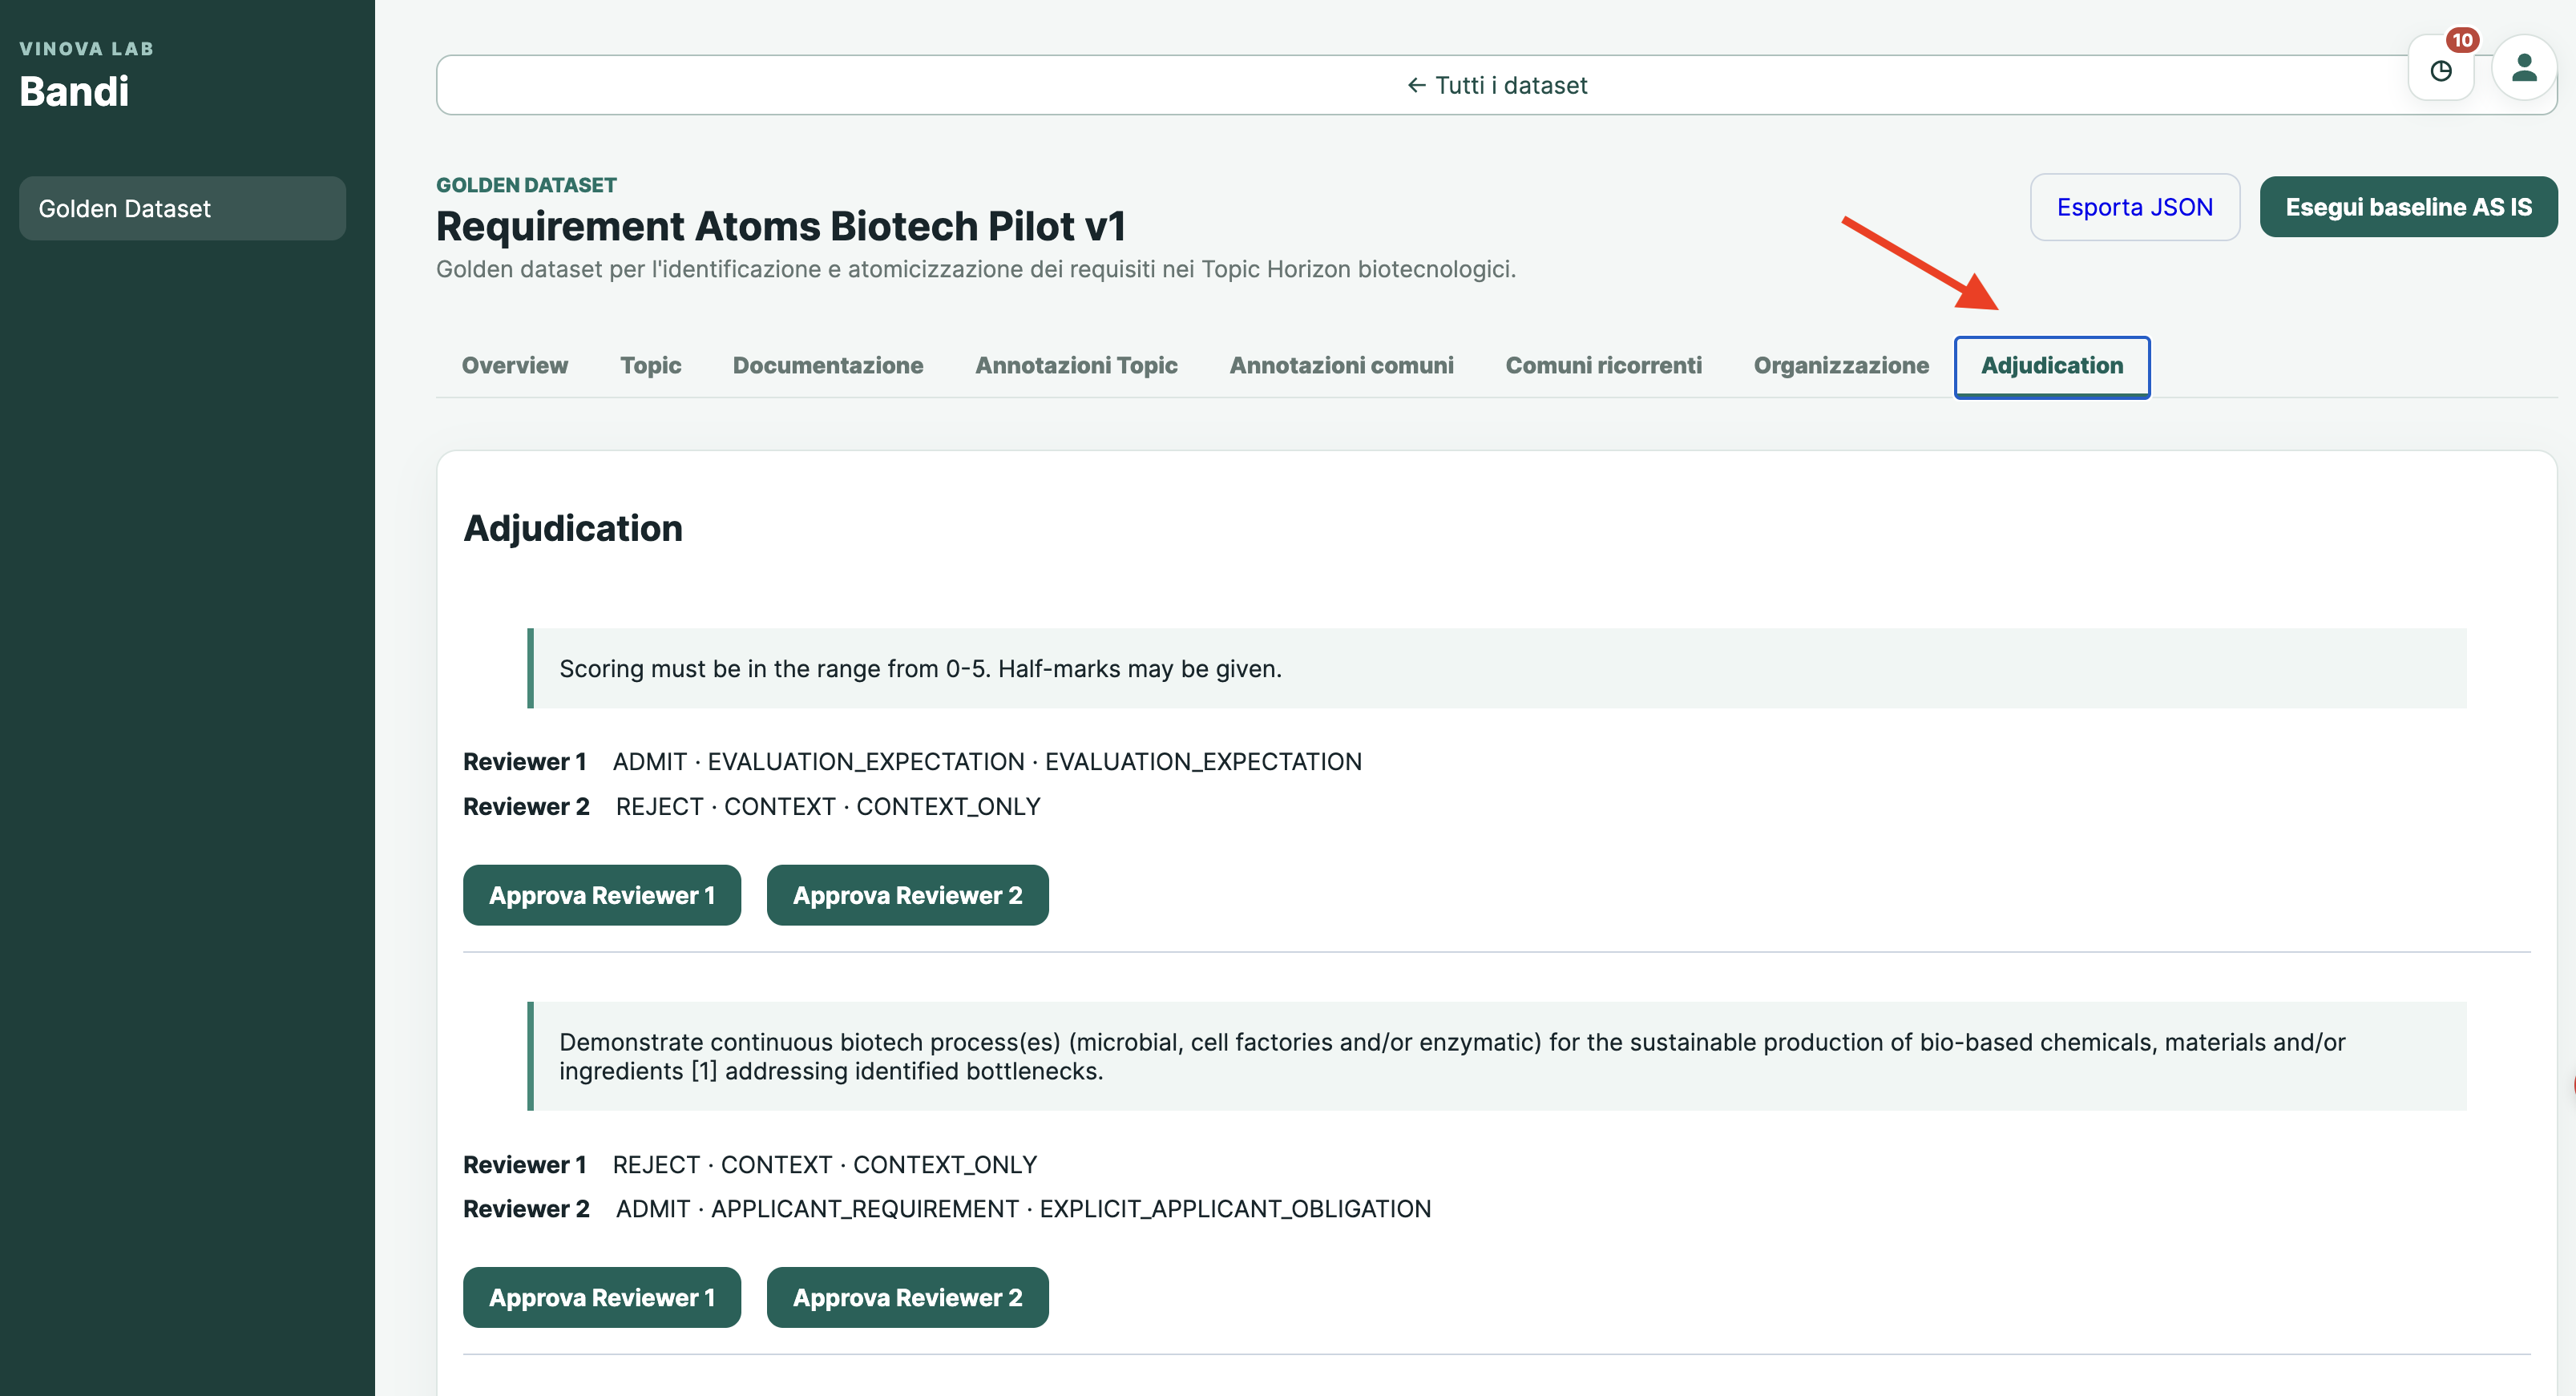
Task: Select the Annotazioni comuni tab
Action: tap(1341, 365)
